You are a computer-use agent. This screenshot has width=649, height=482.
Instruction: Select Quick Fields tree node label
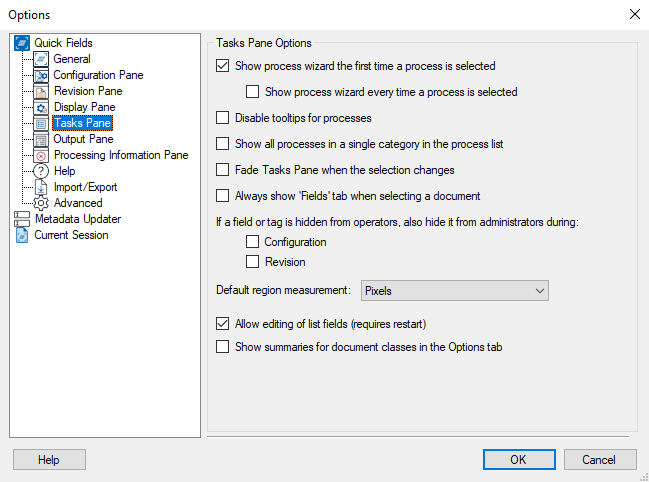click(x=63, y=43)
